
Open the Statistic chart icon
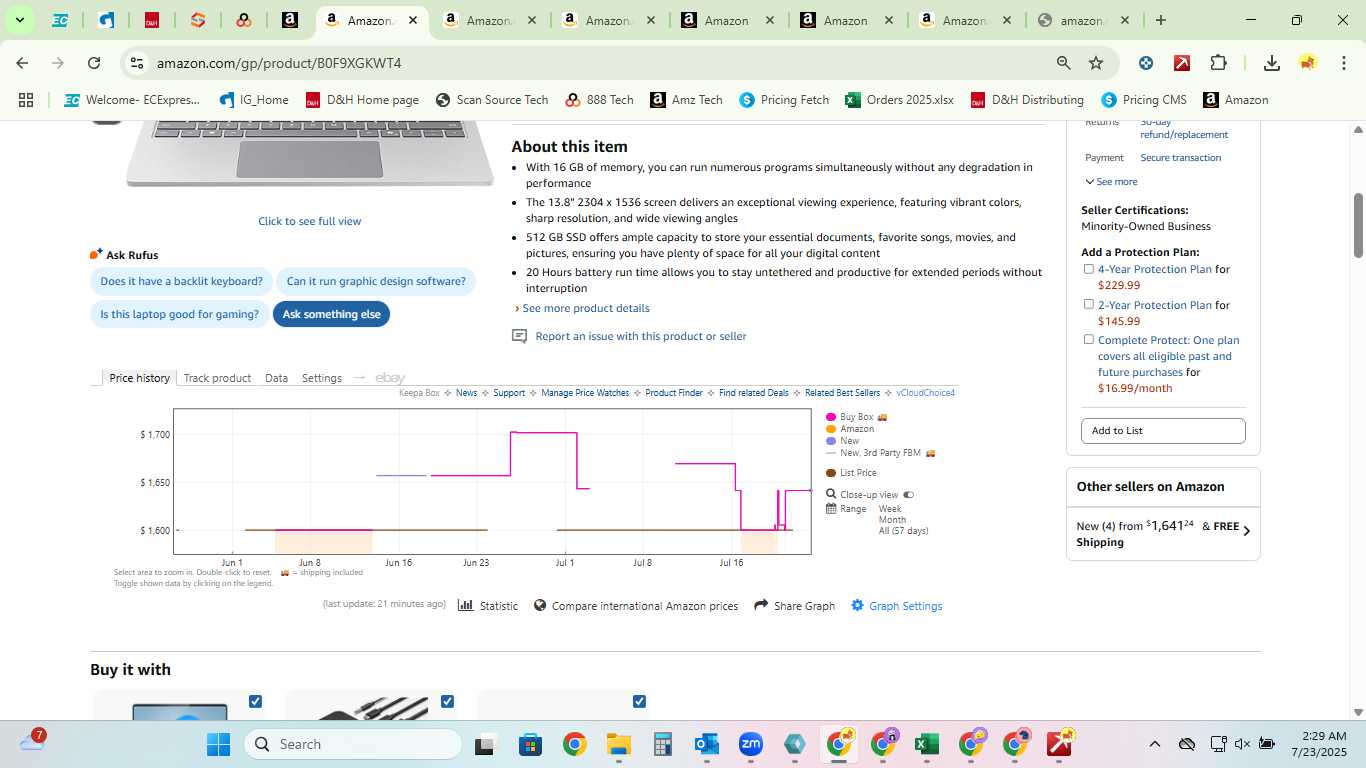tap(465, 605)
